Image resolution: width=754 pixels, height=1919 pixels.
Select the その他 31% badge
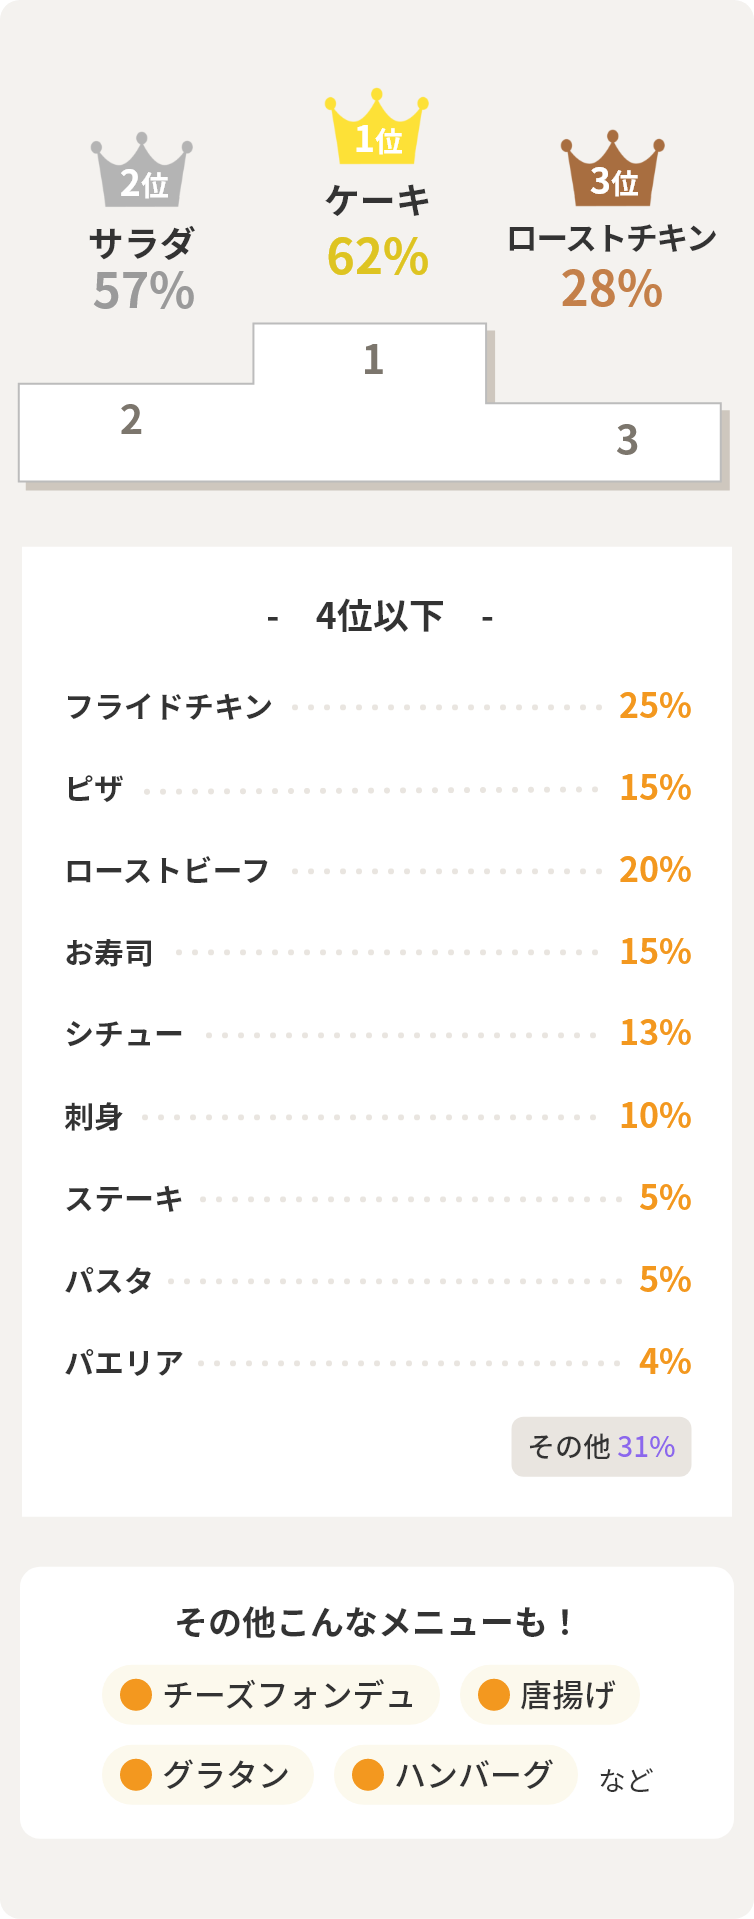tap(601, 1447)
